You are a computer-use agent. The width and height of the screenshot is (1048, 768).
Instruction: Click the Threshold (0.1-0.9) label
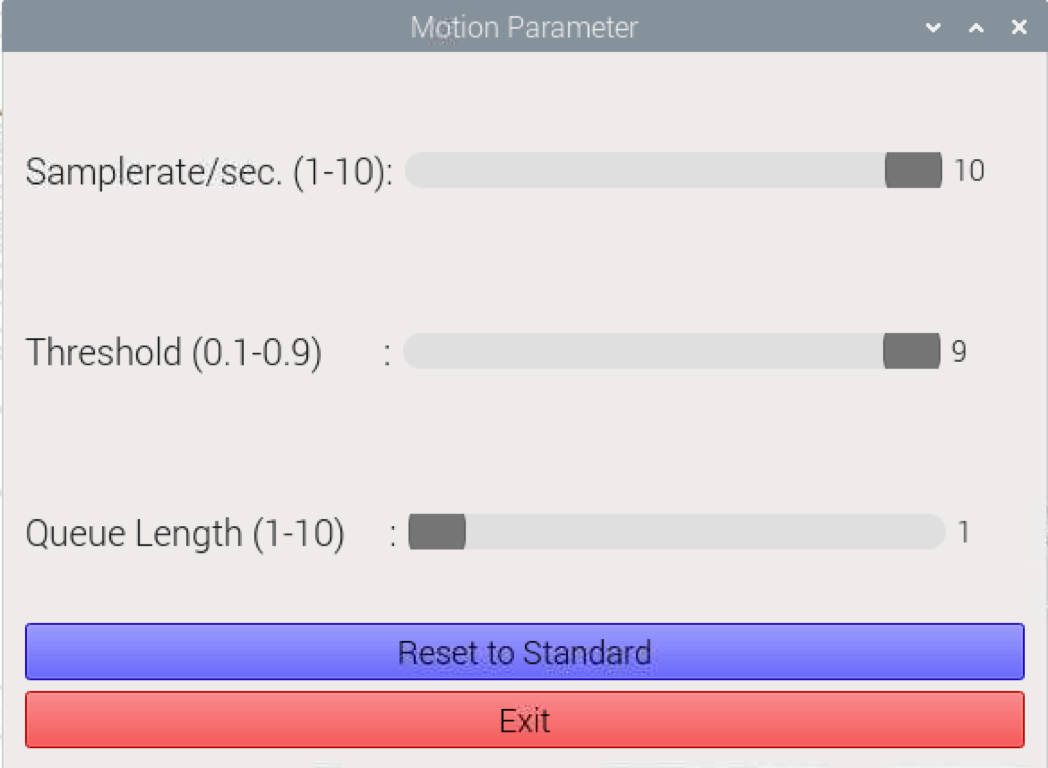174,352
